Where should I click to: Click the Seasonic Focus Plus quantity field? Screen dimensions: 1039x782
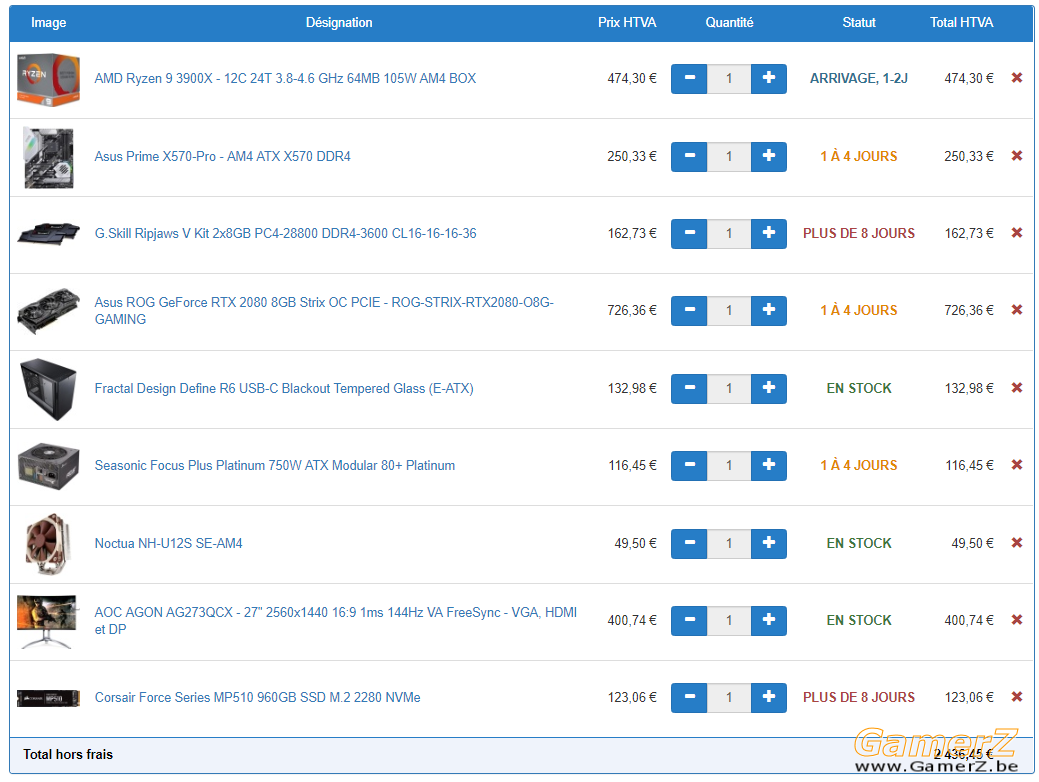point(729,465)
